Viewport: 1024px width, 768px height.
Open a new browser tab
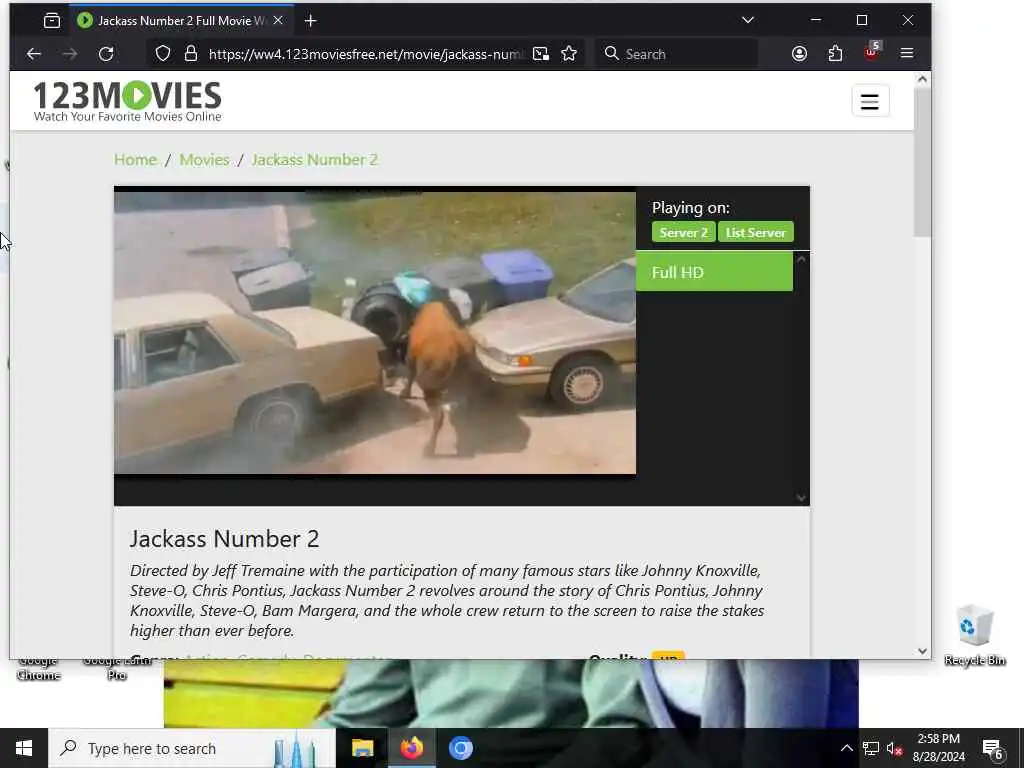click(310, 21)
